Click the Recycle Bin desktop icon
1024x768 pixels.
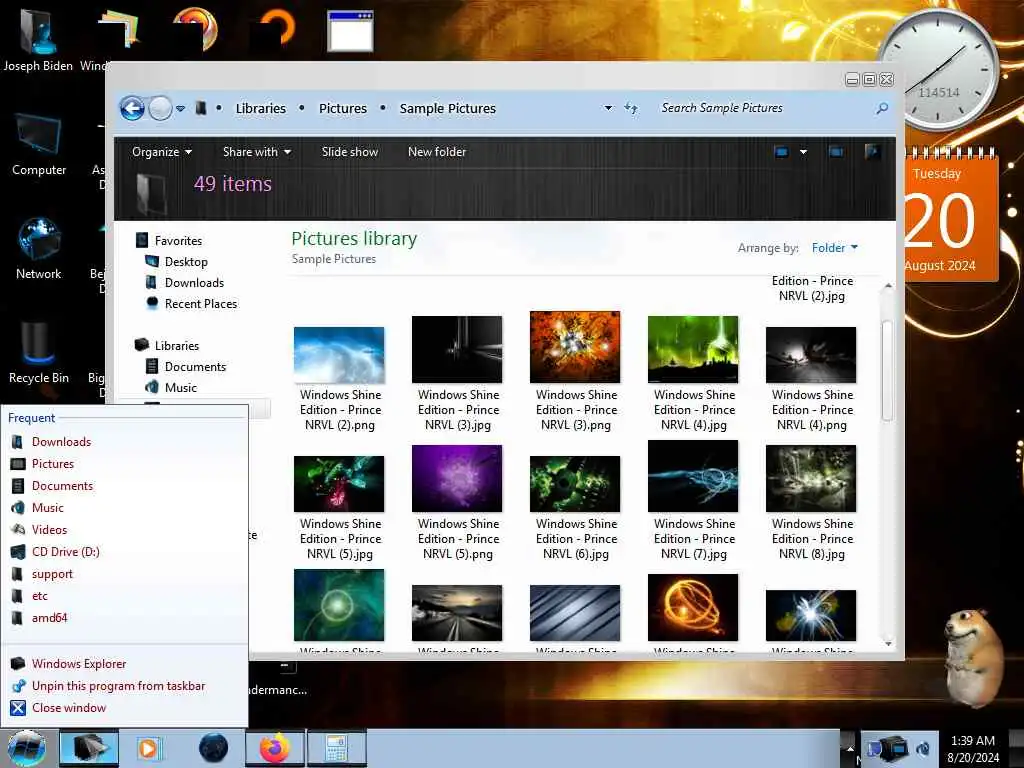tap(39, 353)
